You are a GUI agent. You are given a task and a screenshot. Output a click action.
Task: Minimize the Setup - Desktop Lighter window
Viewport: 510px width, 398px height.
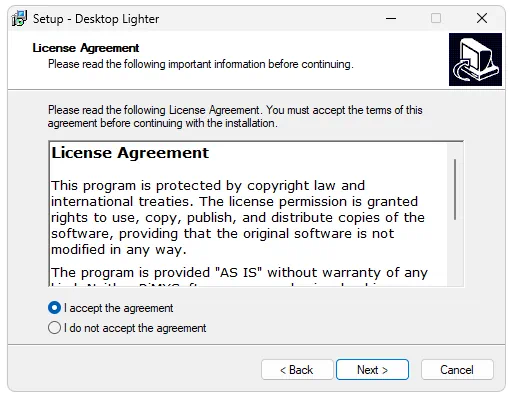tap(391, 18)
